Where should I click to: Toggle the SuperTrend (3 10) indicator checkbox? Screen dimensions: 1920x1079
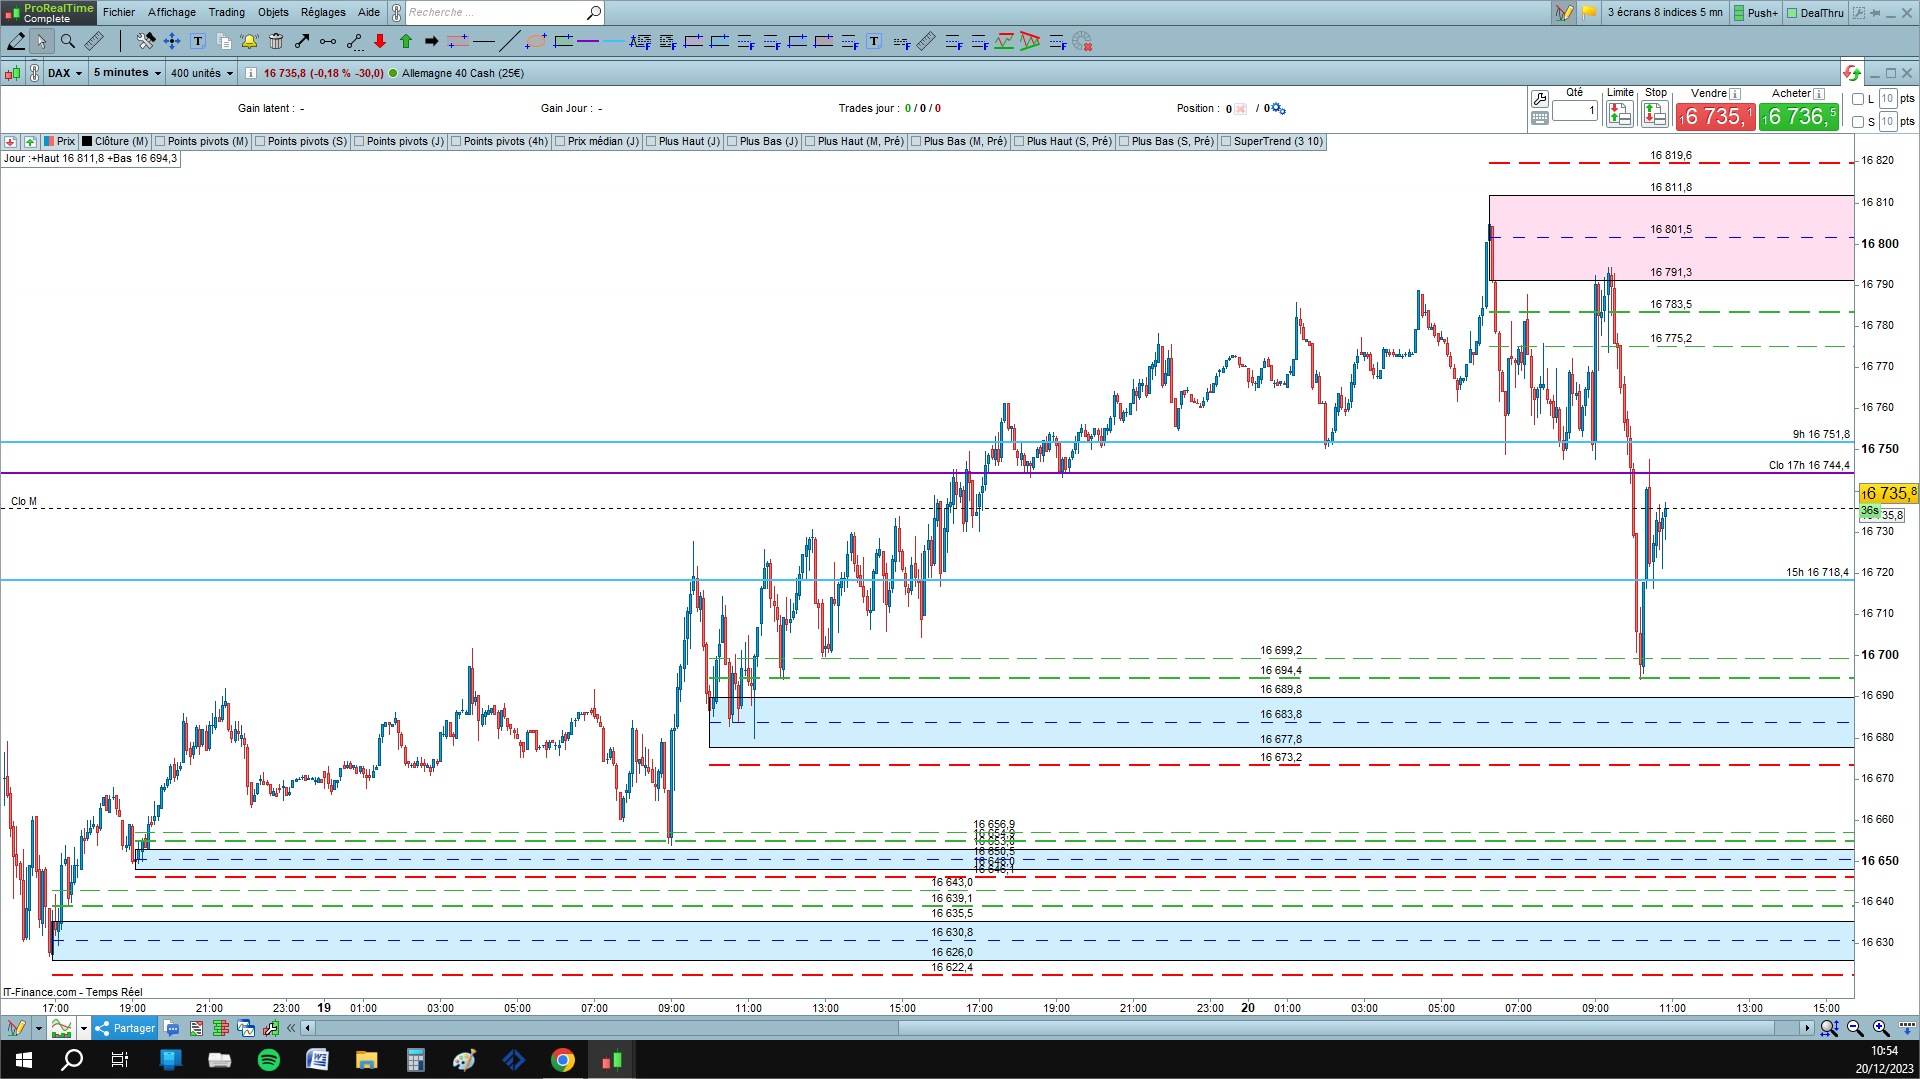click(1226, 142)
